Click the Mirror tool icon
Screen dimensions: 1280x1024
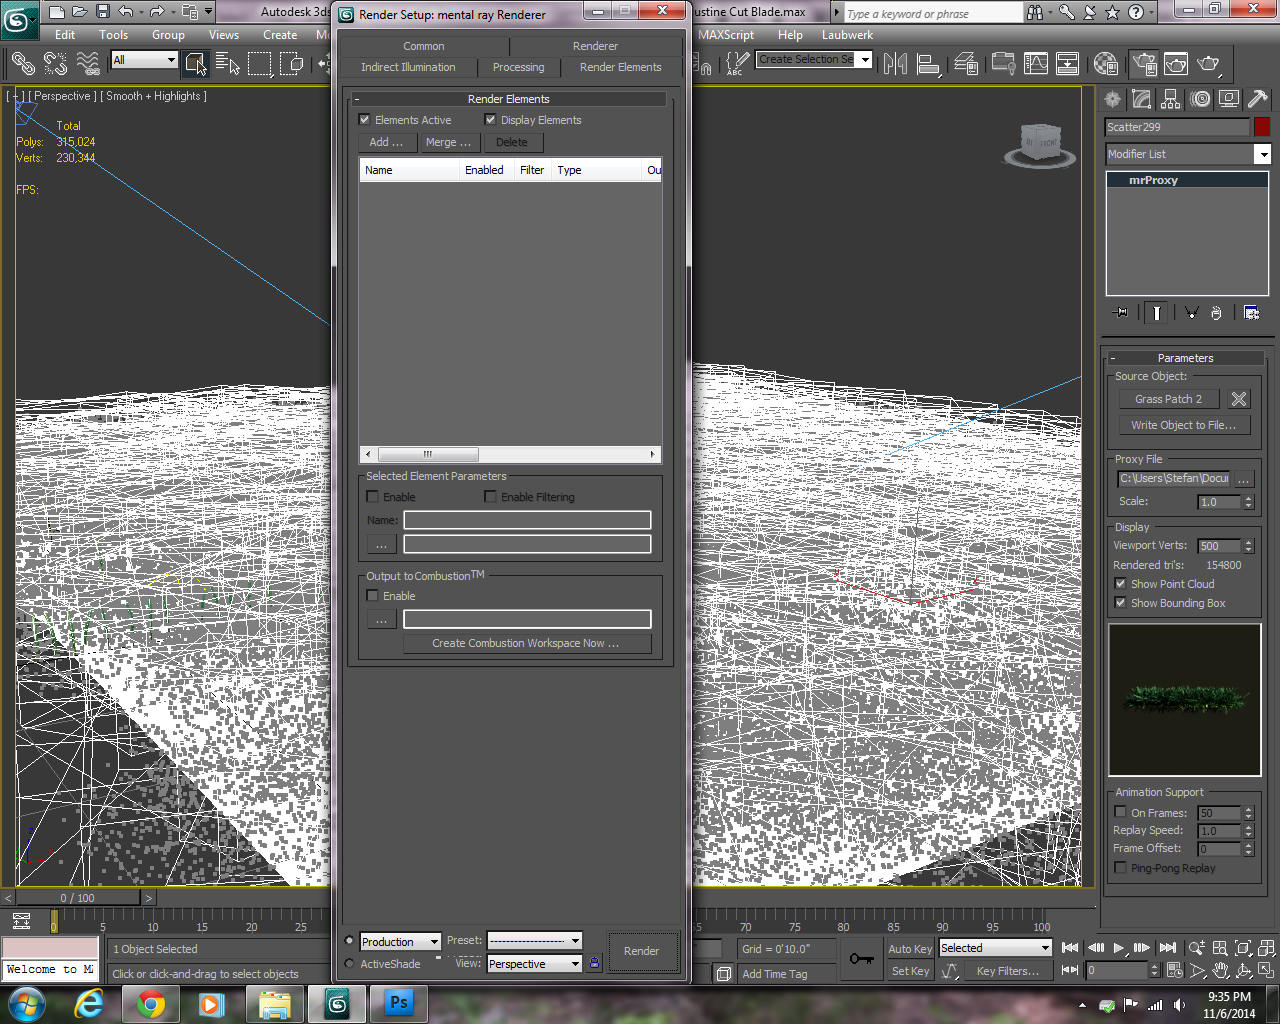[x=896, y=64]
